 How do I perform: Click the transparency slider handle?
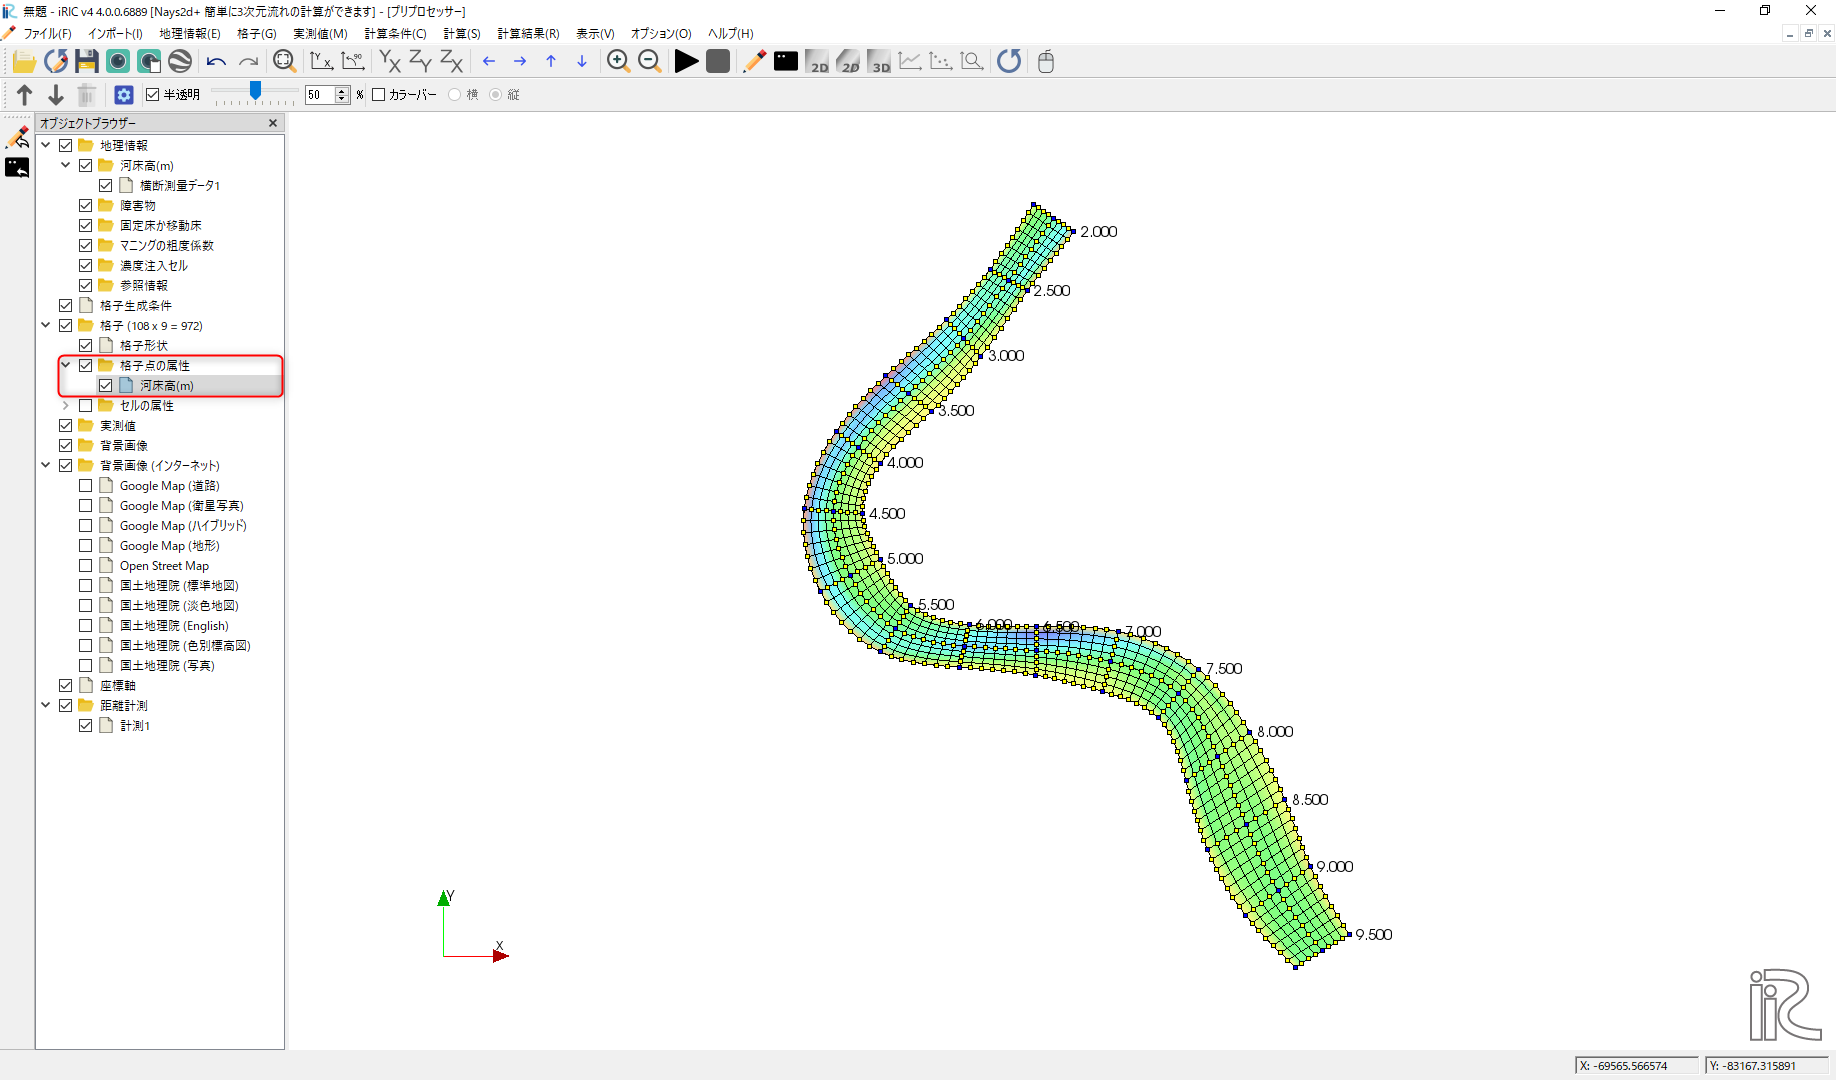255,91
